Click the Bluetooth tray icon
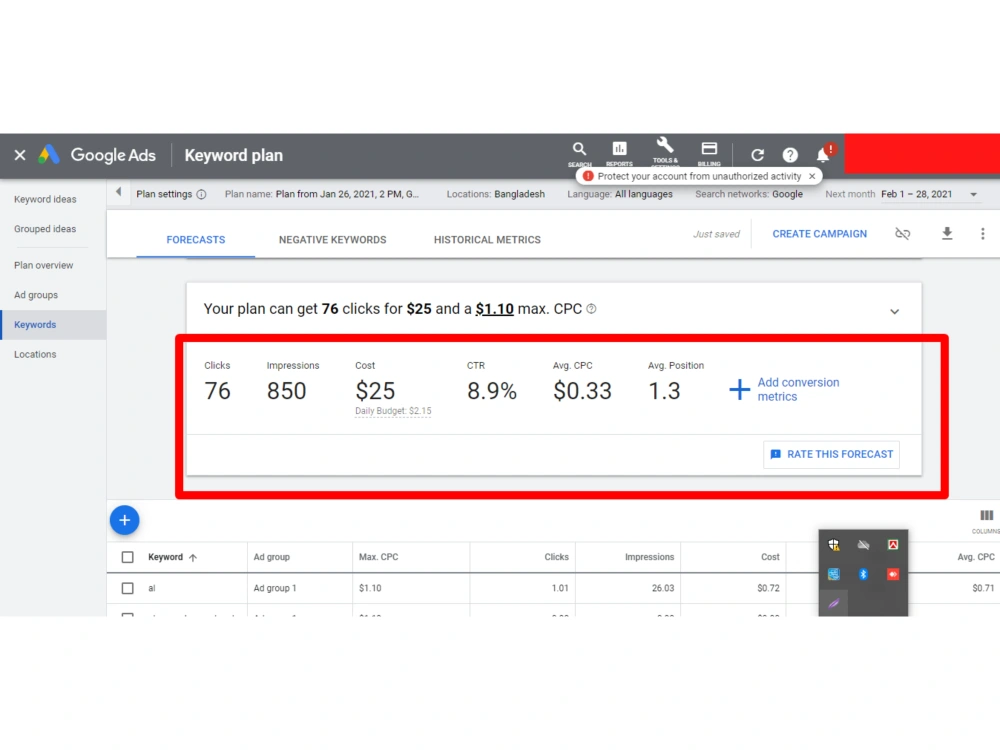 tap(863, 575)
